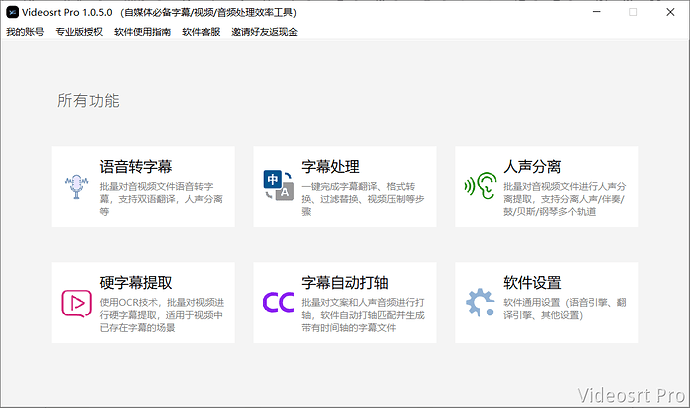
Task: Close the Videosrt Pro window
Action: point(670,12)
